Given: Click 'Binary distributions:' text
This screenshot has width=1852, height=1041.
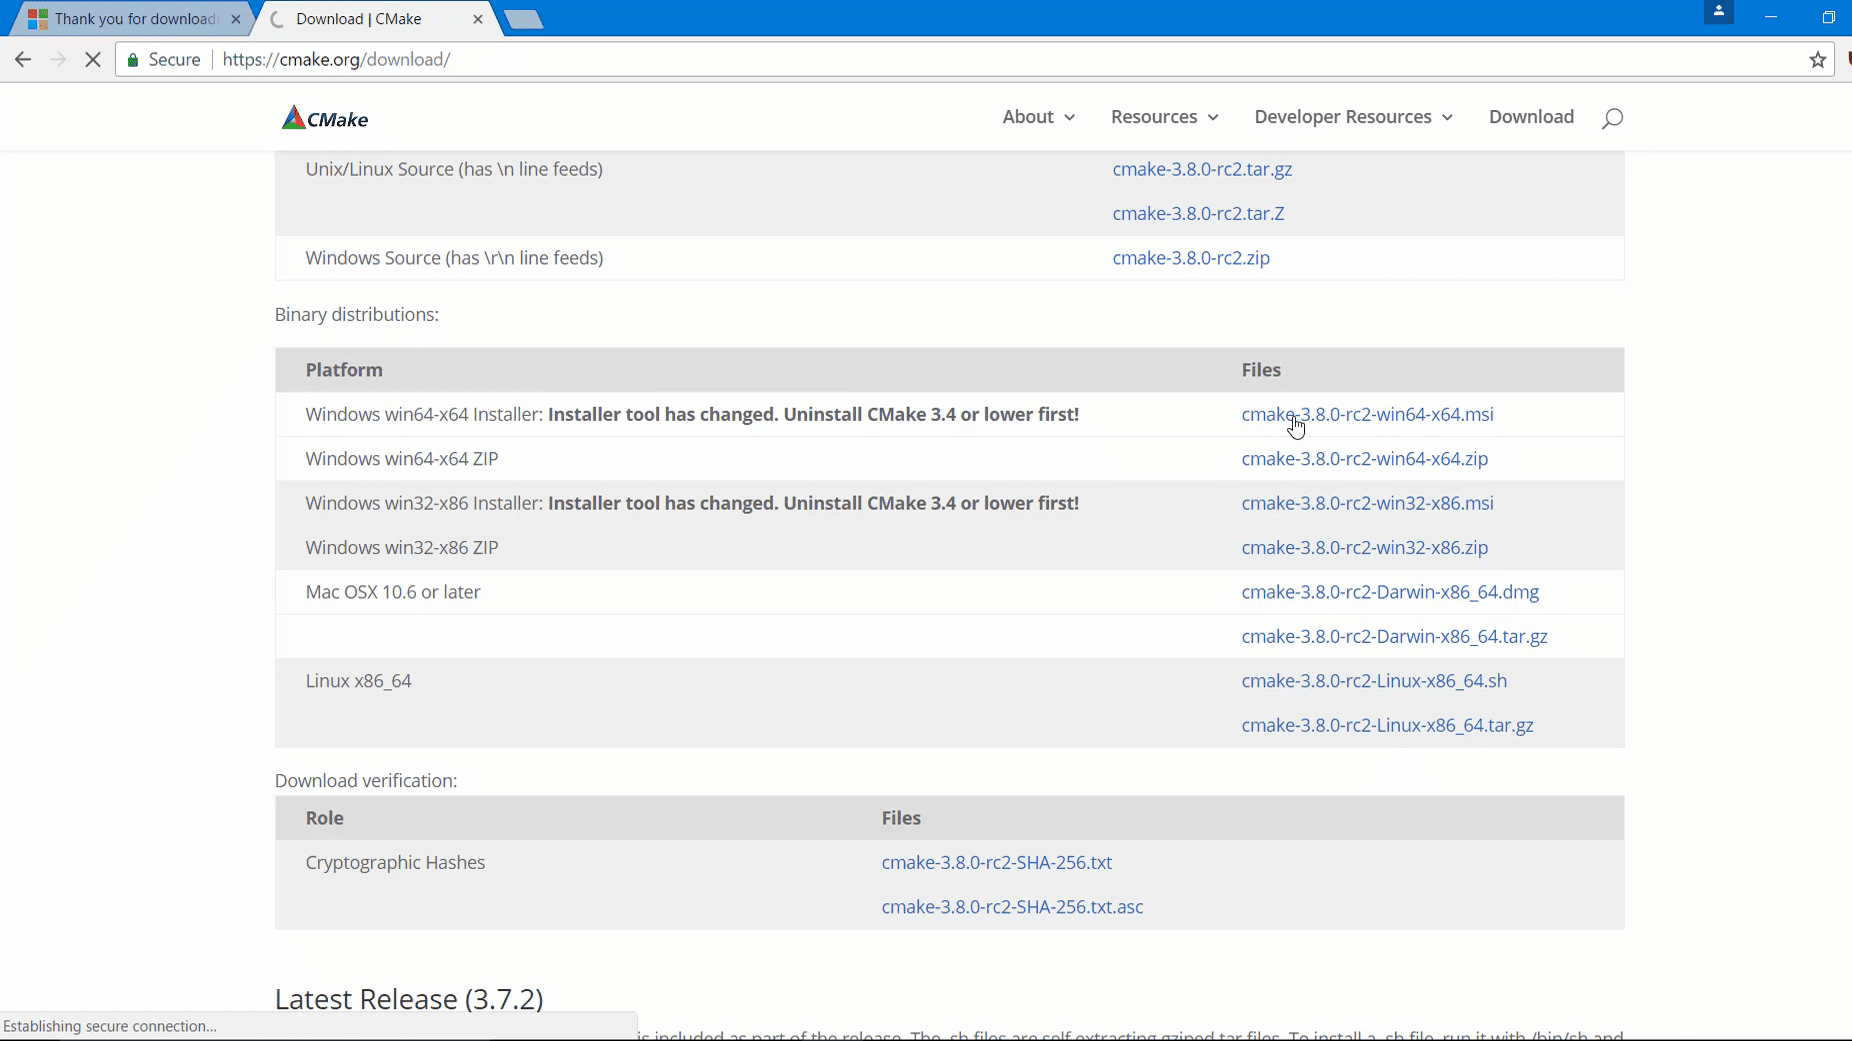Looking at the screenshot, I should [x=357, y=314].
